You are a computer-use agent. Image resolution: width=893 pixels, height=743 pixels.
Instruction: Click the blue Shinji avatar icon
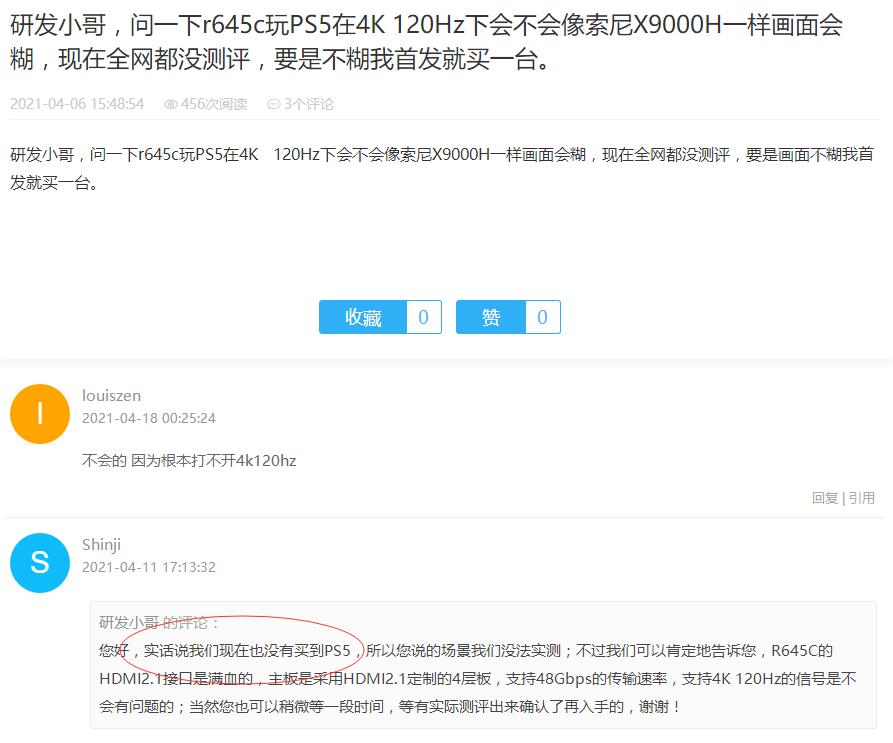coord(40,563)
